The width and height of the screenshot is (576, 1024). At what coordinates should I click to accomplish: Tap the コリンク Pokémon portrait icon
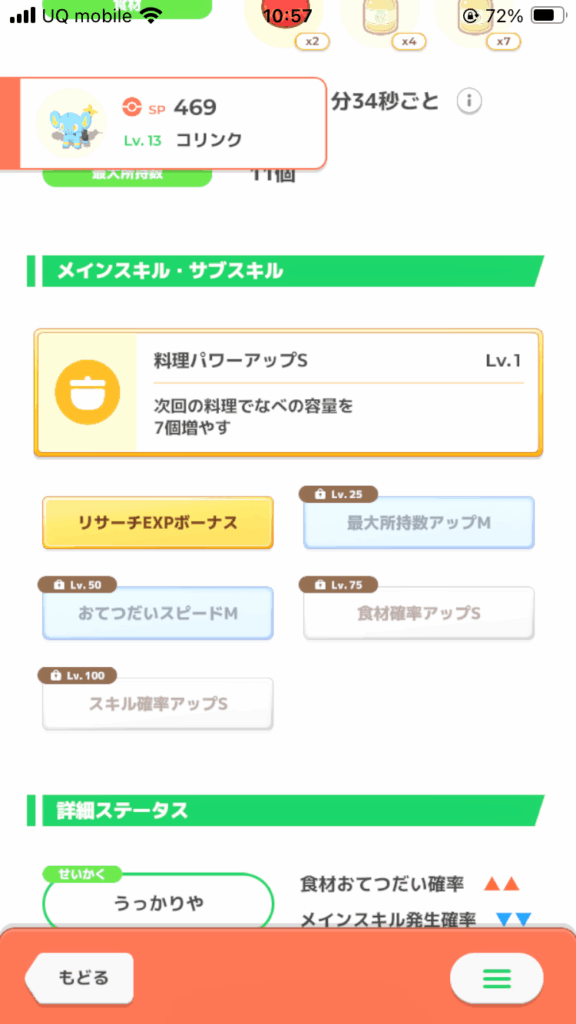pos(71,123)
